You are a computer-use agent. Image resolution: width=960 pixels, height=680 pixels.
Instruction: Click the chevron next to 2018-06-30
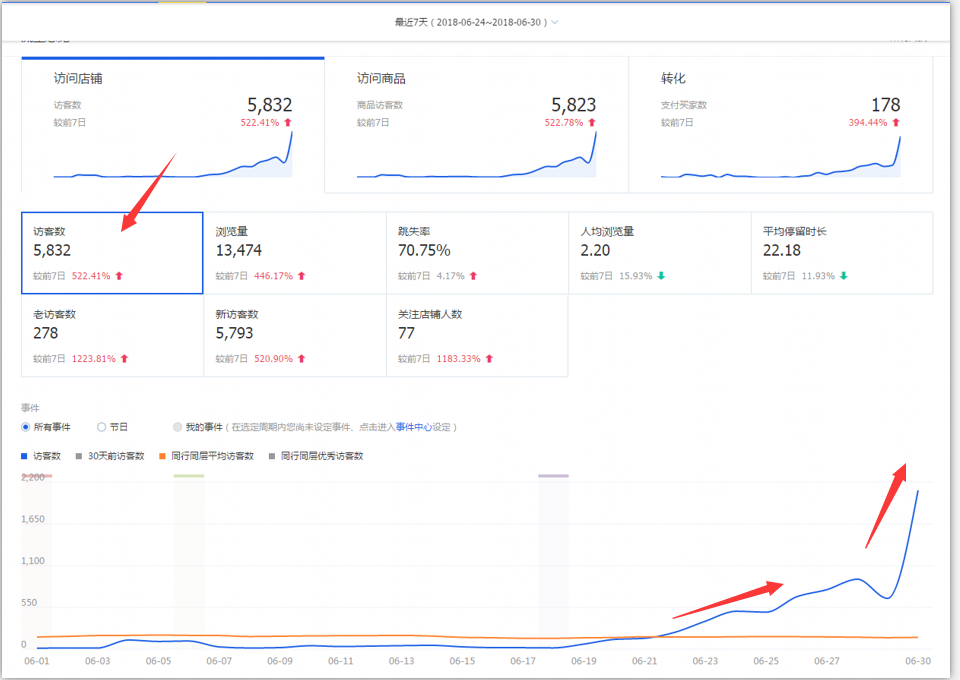(x=555, y=22)
